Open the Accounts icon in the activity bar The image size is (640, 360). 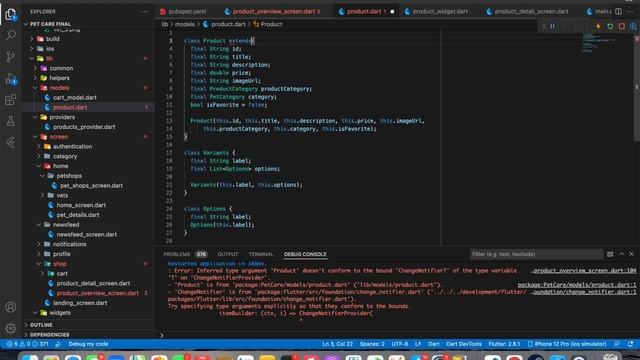pos(11,307)
